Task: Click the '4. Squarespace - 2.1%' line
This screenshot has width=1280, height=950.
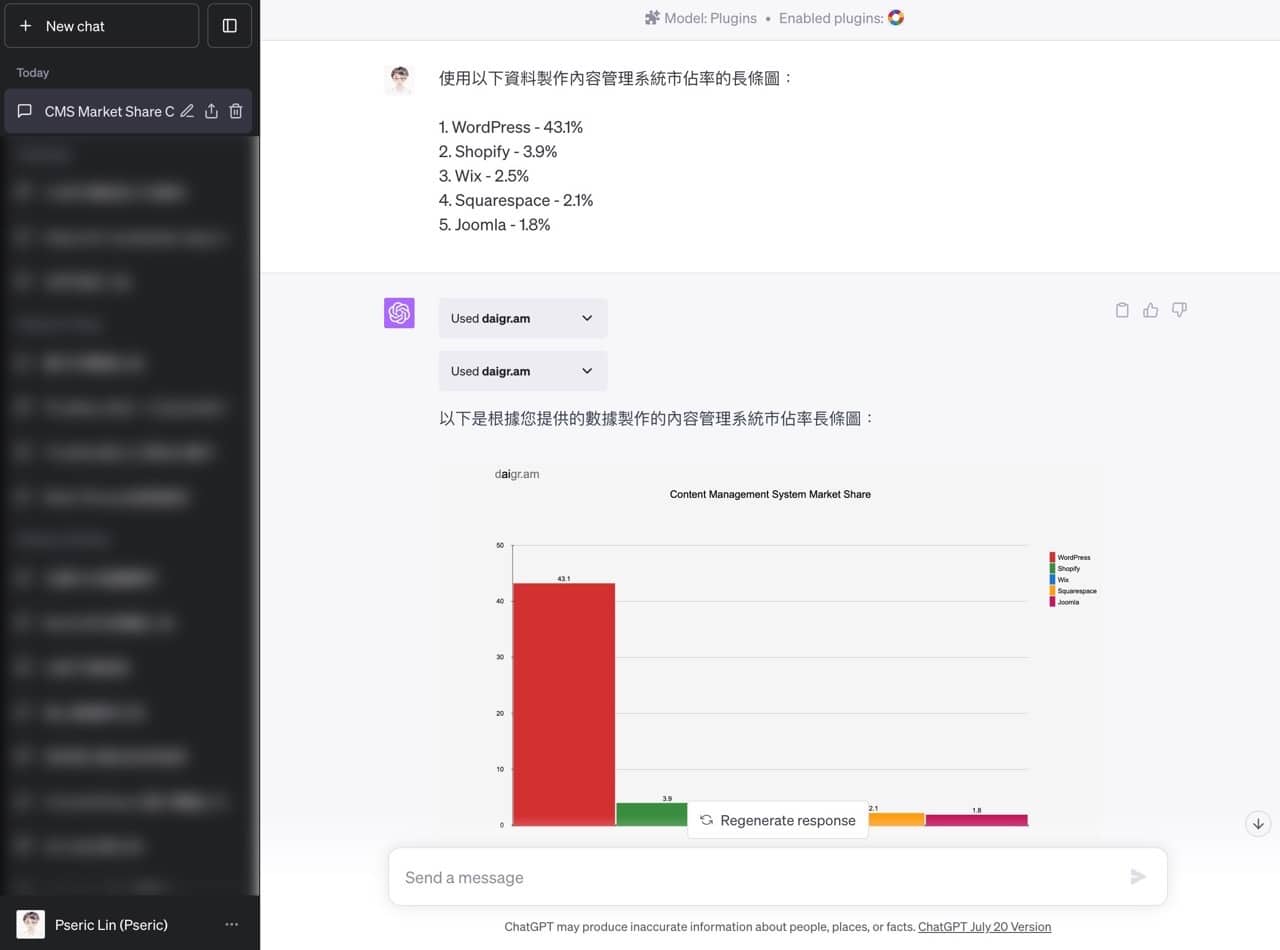Action: (x=516, y=200)
